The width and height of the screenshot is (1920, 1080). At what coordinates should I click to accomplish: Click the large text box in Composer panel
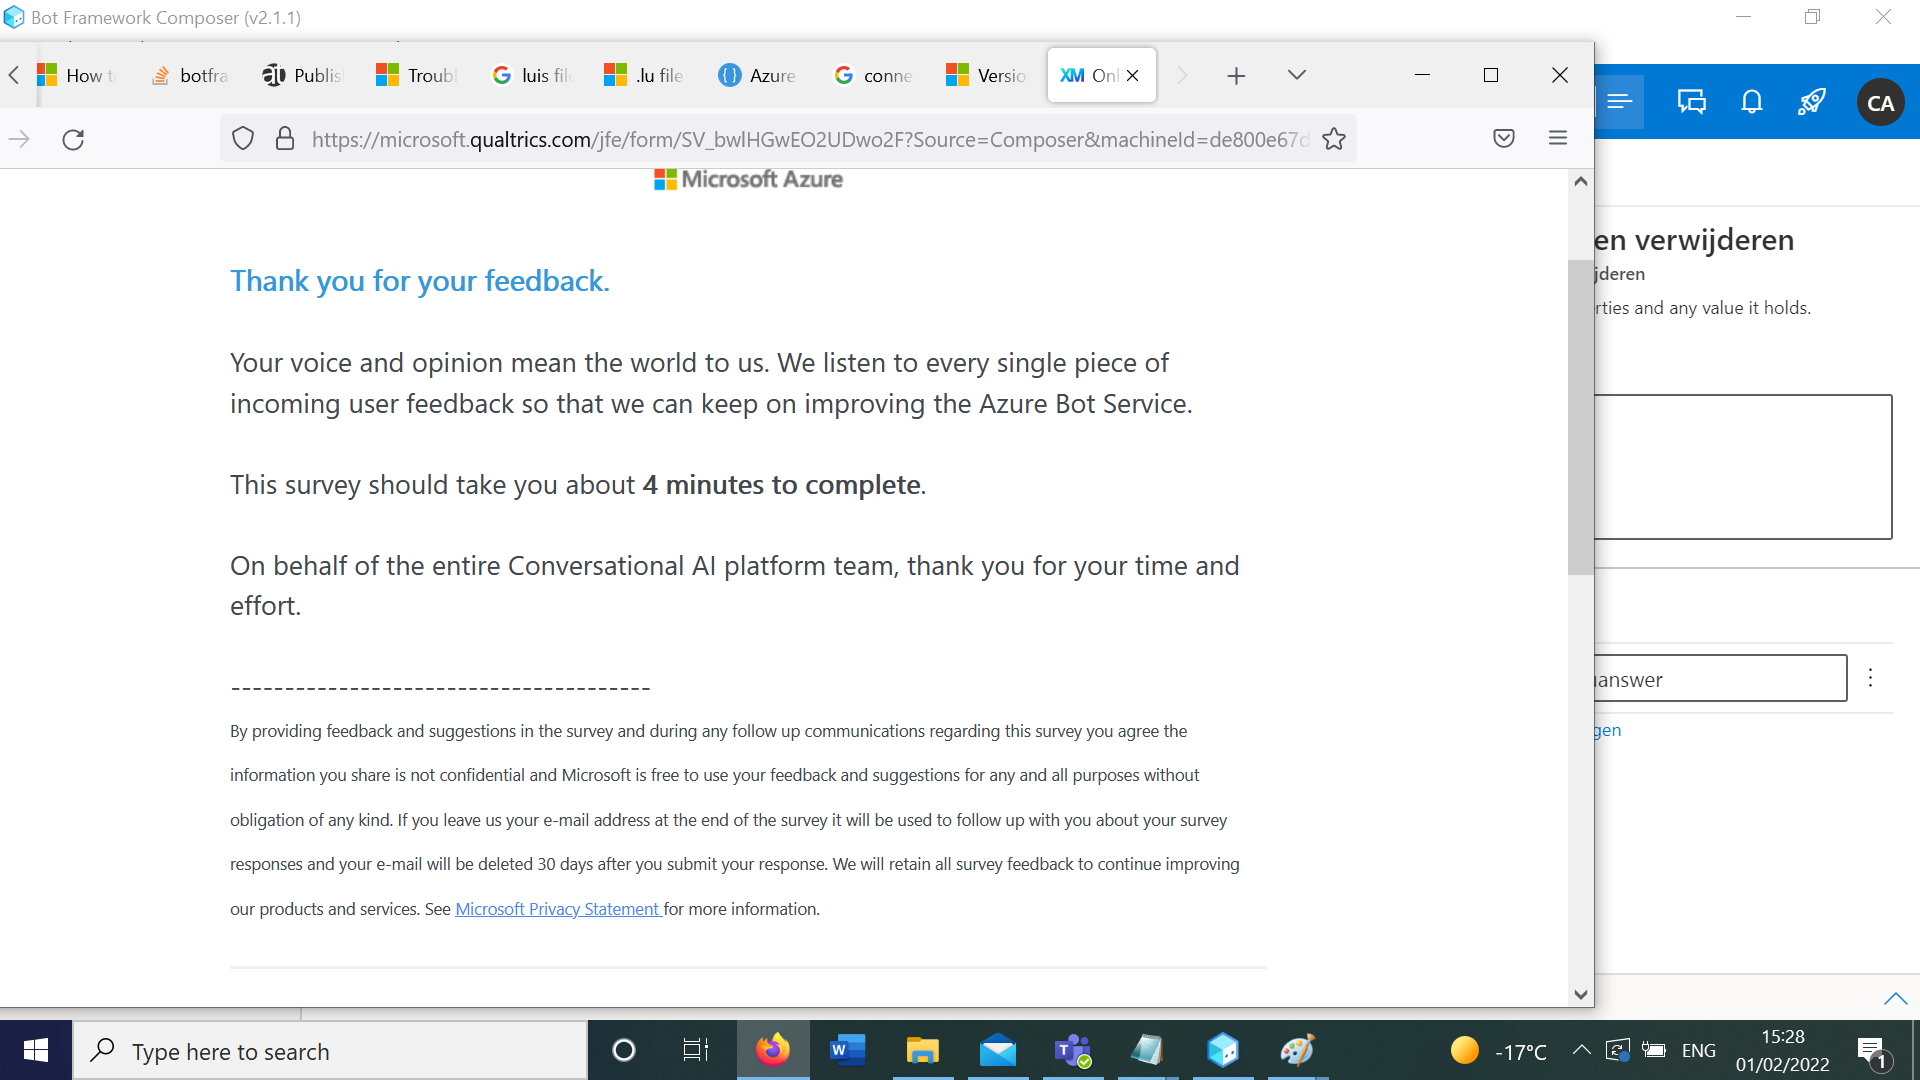click(1742, 467)
